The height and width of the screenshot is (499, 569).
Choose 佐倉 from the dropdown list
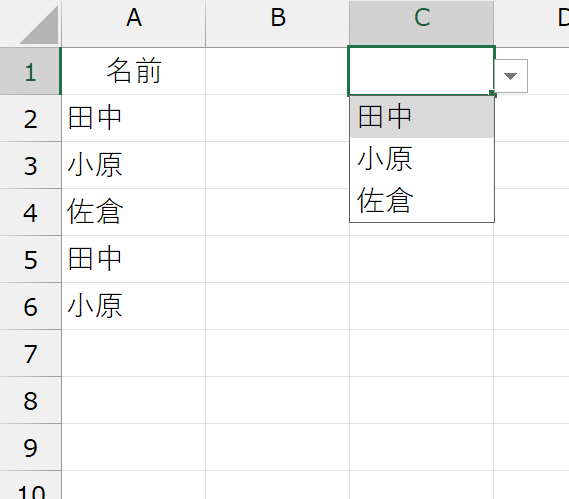point(422,200)
